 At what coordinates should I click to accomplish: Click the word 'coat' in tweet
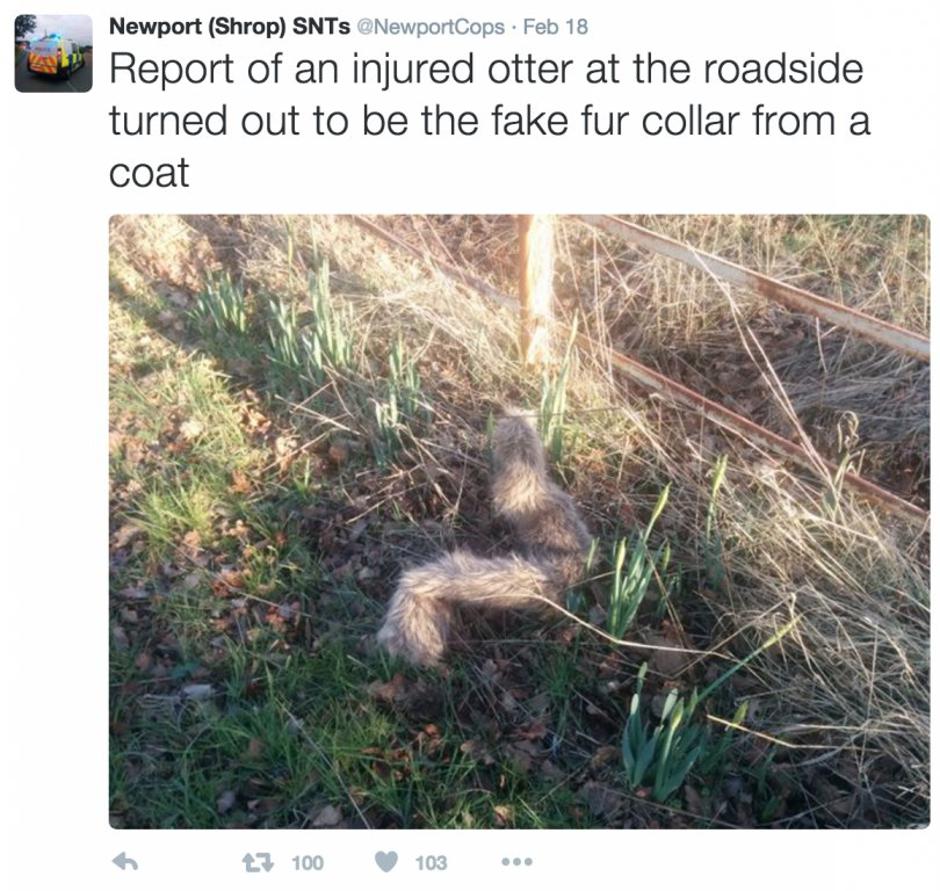click(x=149, y=173)
